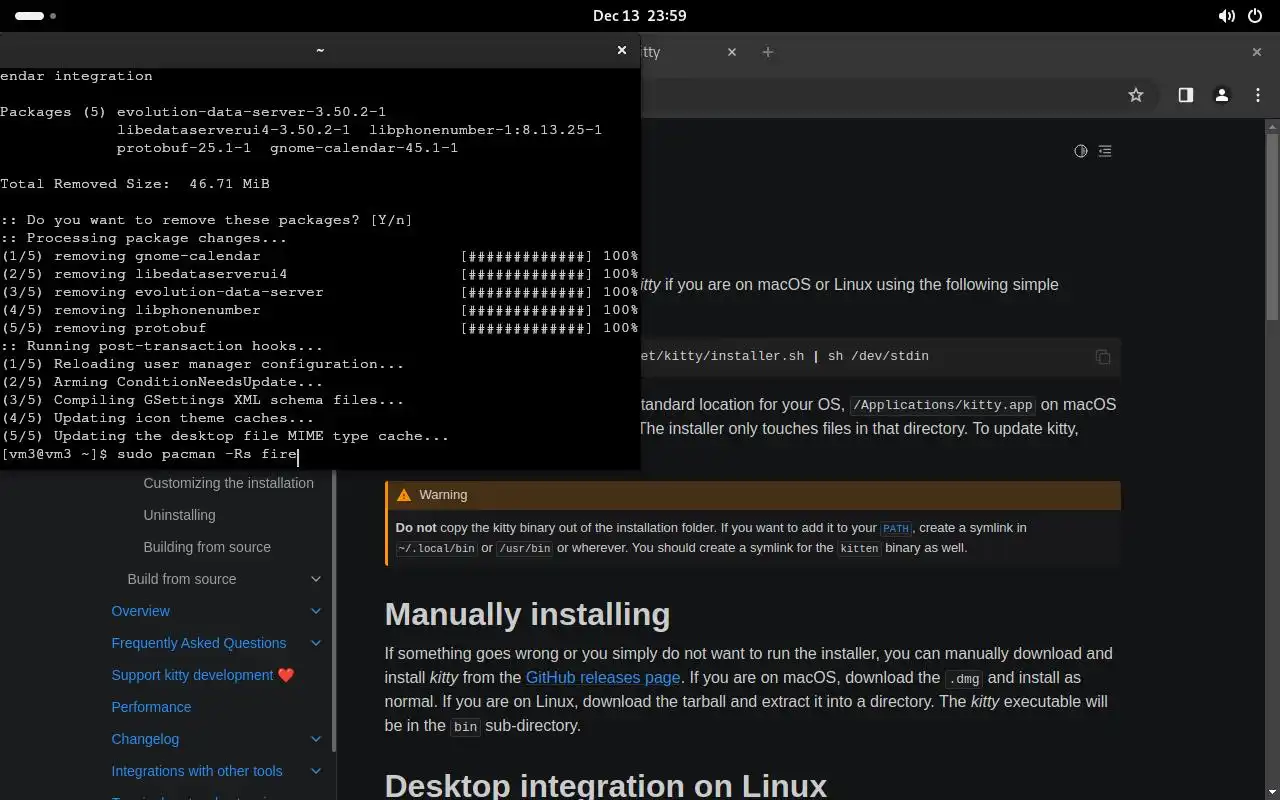Open Integrations with other tools page

[x=197, y=771]
